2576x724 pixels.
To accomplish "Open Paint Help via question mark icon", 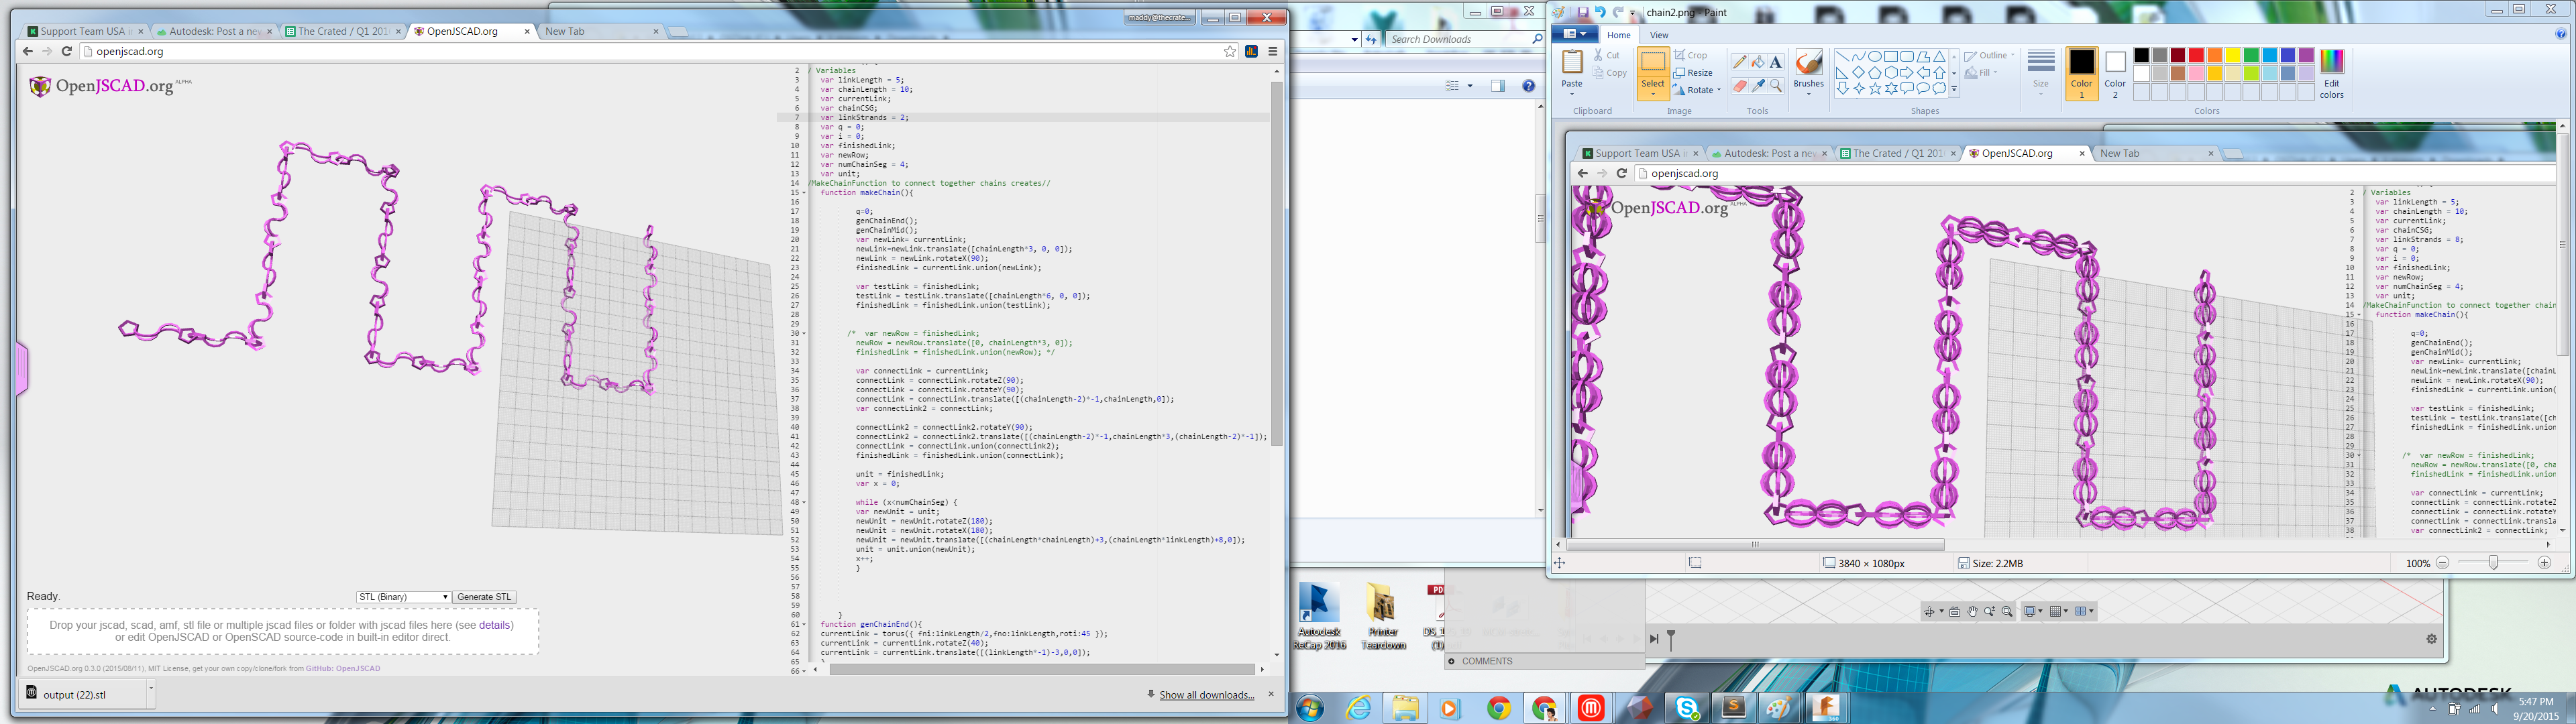I will pos(2562,34).
